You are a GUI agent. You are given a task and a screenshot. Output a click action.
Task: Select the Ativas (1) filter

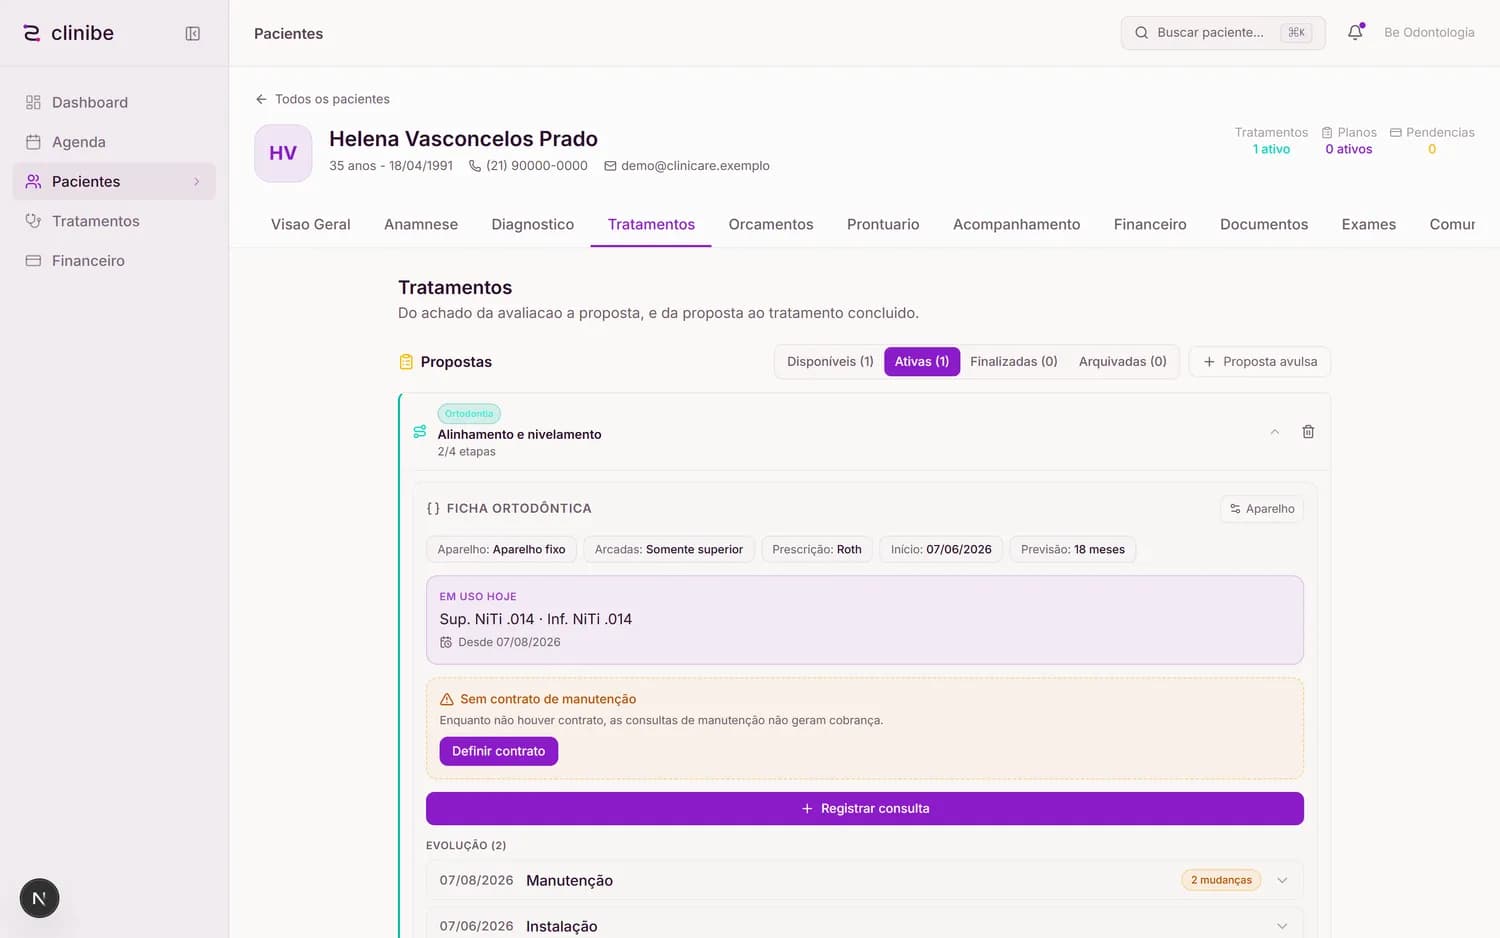coord(922,361)
